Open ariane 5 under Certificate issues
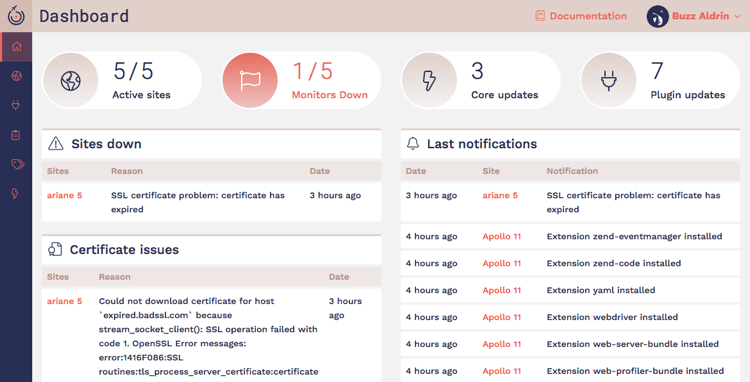The width and height of the screenshot is (750, 382). click(65, 301)
